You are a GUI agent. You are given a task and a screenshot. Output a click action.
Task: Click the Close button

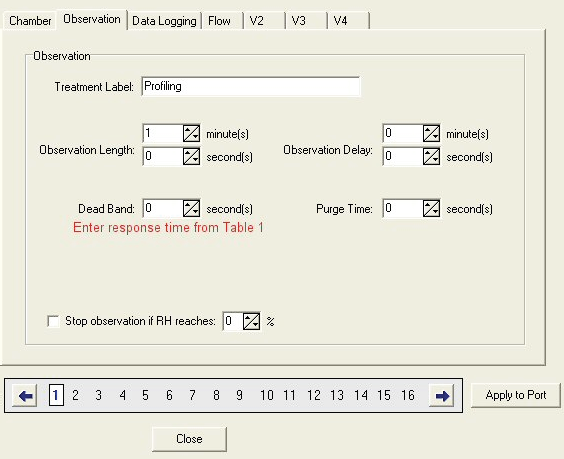pyautogui.click(x=189, y=439)
